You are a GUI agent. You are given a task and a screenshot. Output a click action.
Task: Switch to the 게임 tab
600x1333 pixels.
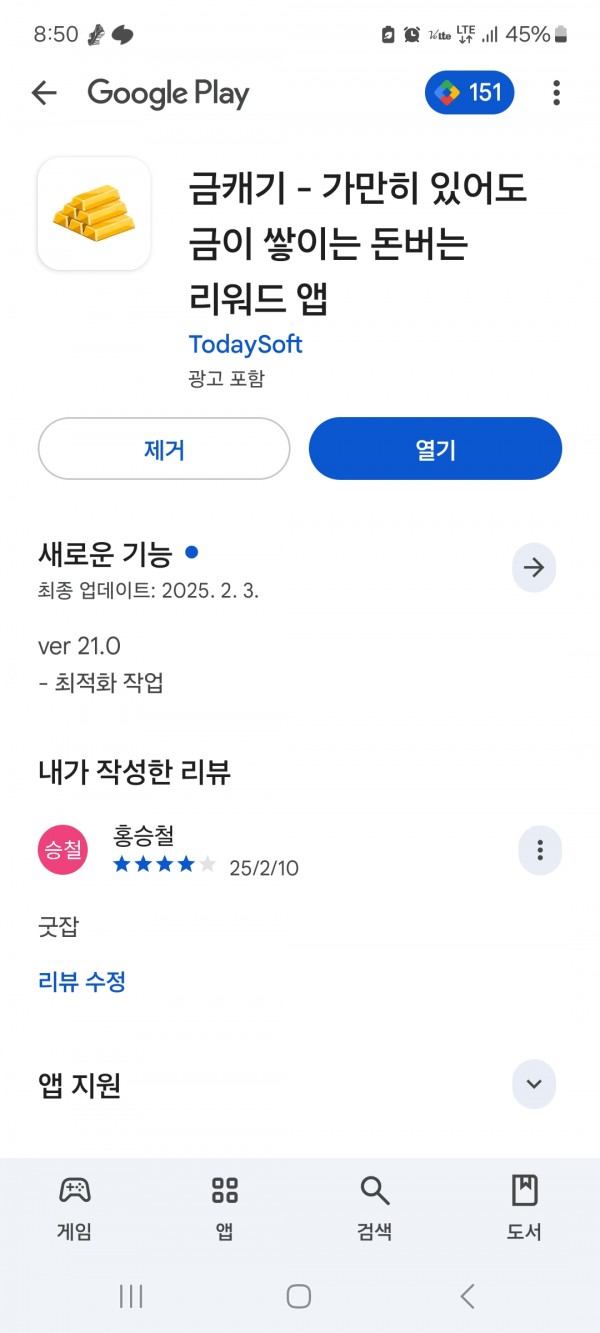74,1208
